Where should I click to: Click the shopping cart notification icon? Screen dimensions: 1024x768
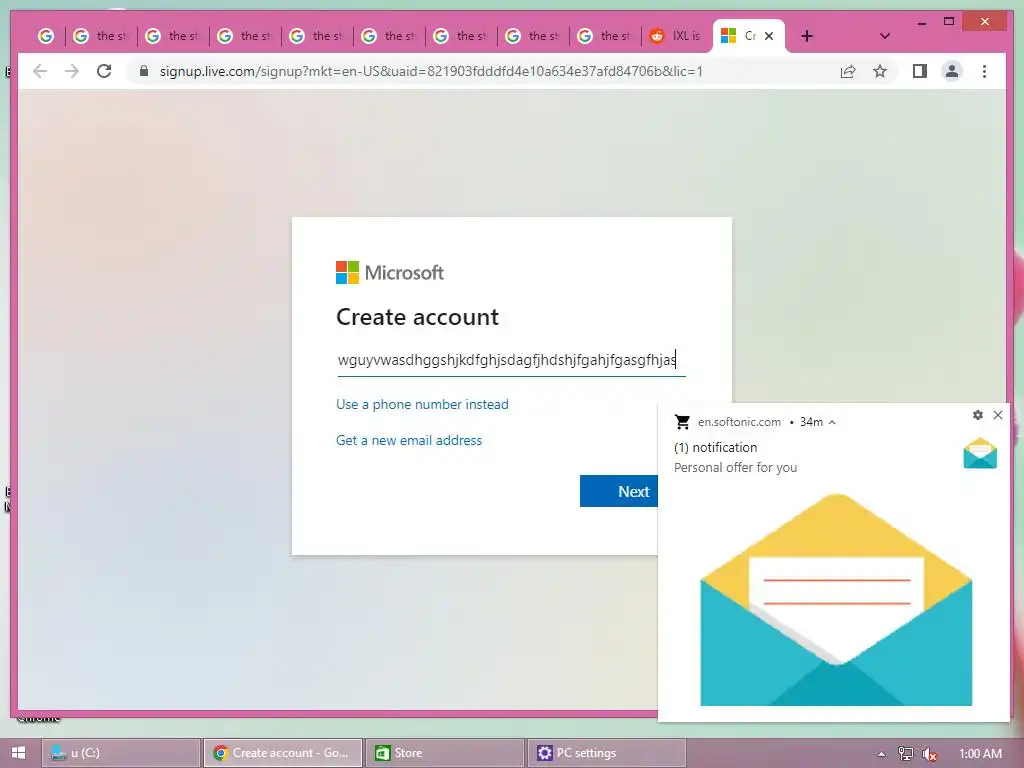(682, 422)
